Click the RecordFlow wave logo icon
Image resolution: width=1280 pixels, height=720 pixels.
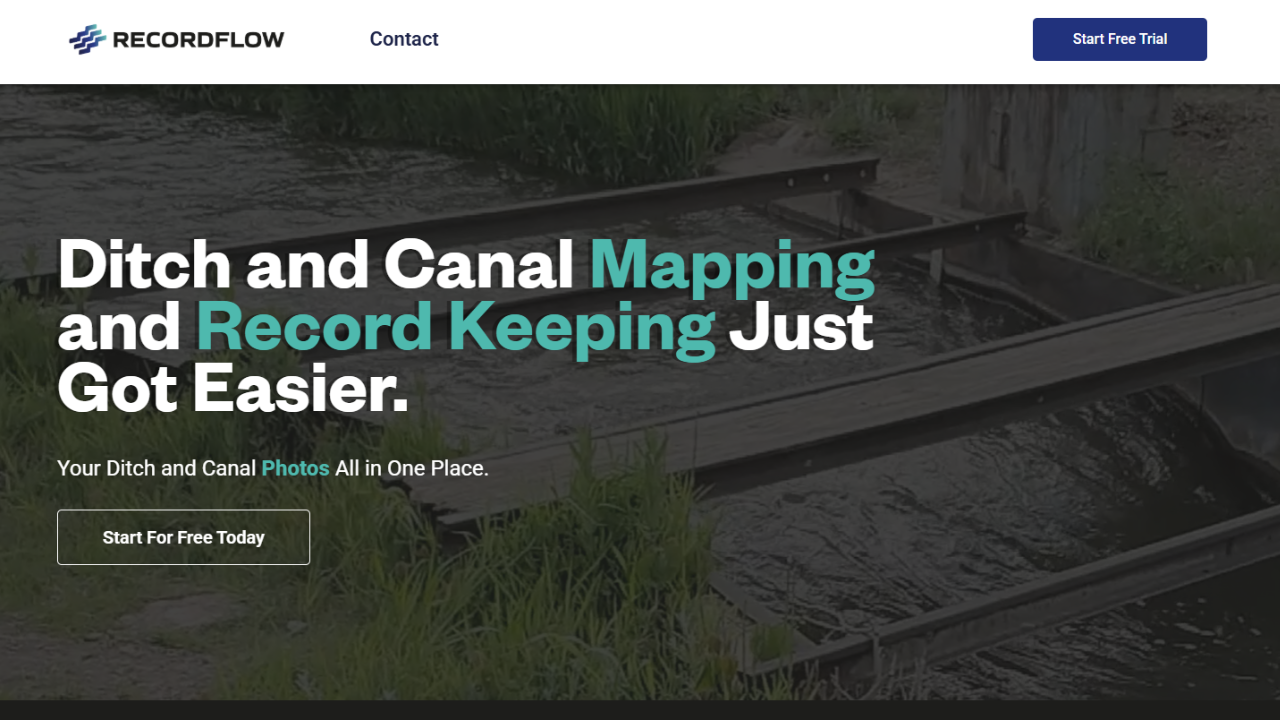click(87, 39)
